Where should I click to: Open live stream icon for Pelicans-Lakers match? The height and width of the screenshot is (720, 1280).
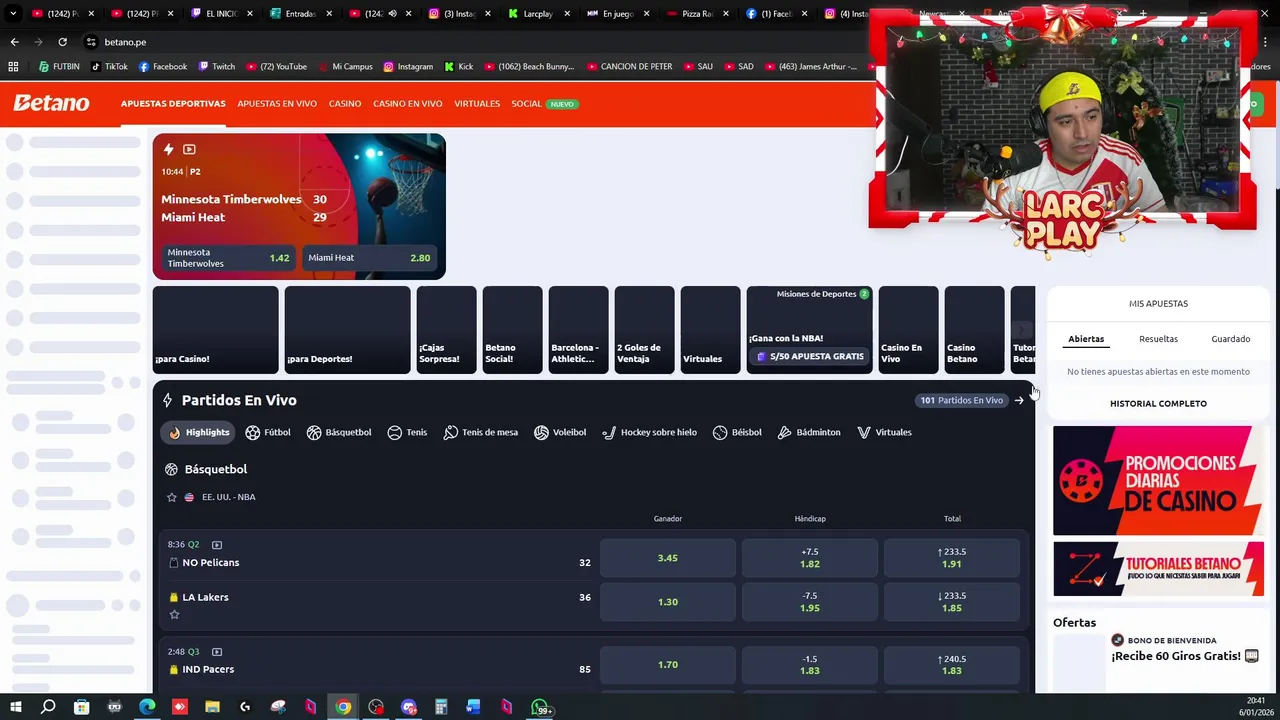click(217, 545)
